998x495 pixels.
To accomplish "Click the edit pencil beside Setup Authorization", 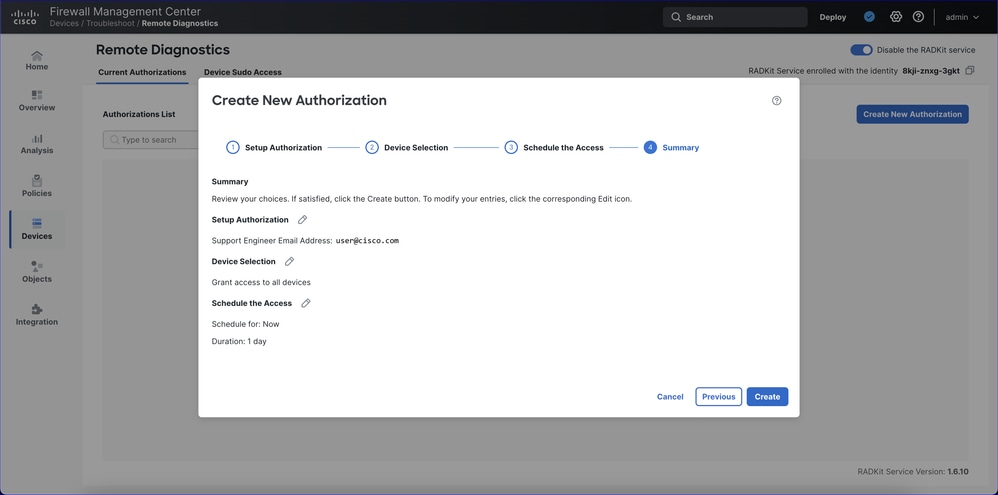I will pyautogui.click(x=302, y=220).
